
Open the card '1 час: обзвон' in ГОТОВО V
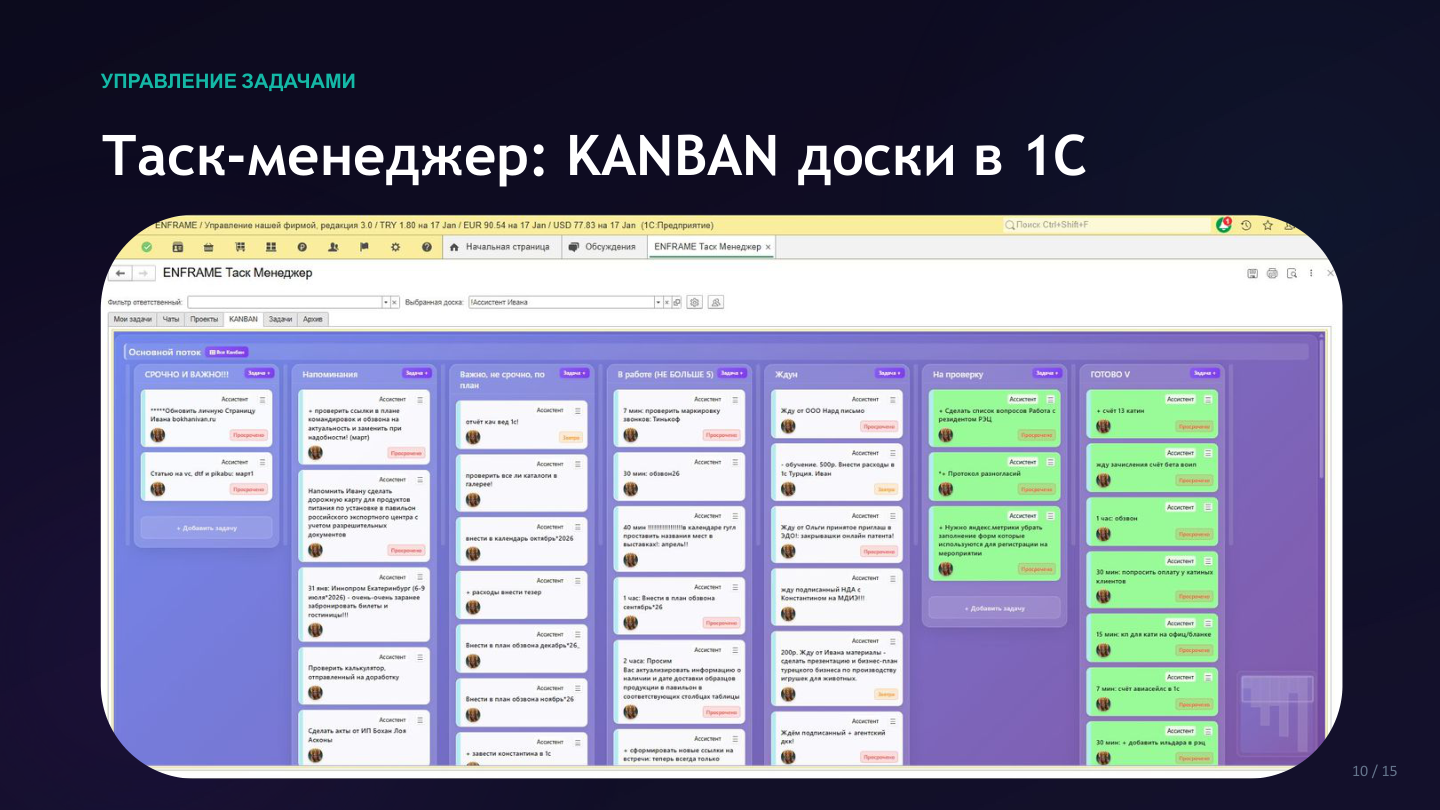pos(1152,521)
